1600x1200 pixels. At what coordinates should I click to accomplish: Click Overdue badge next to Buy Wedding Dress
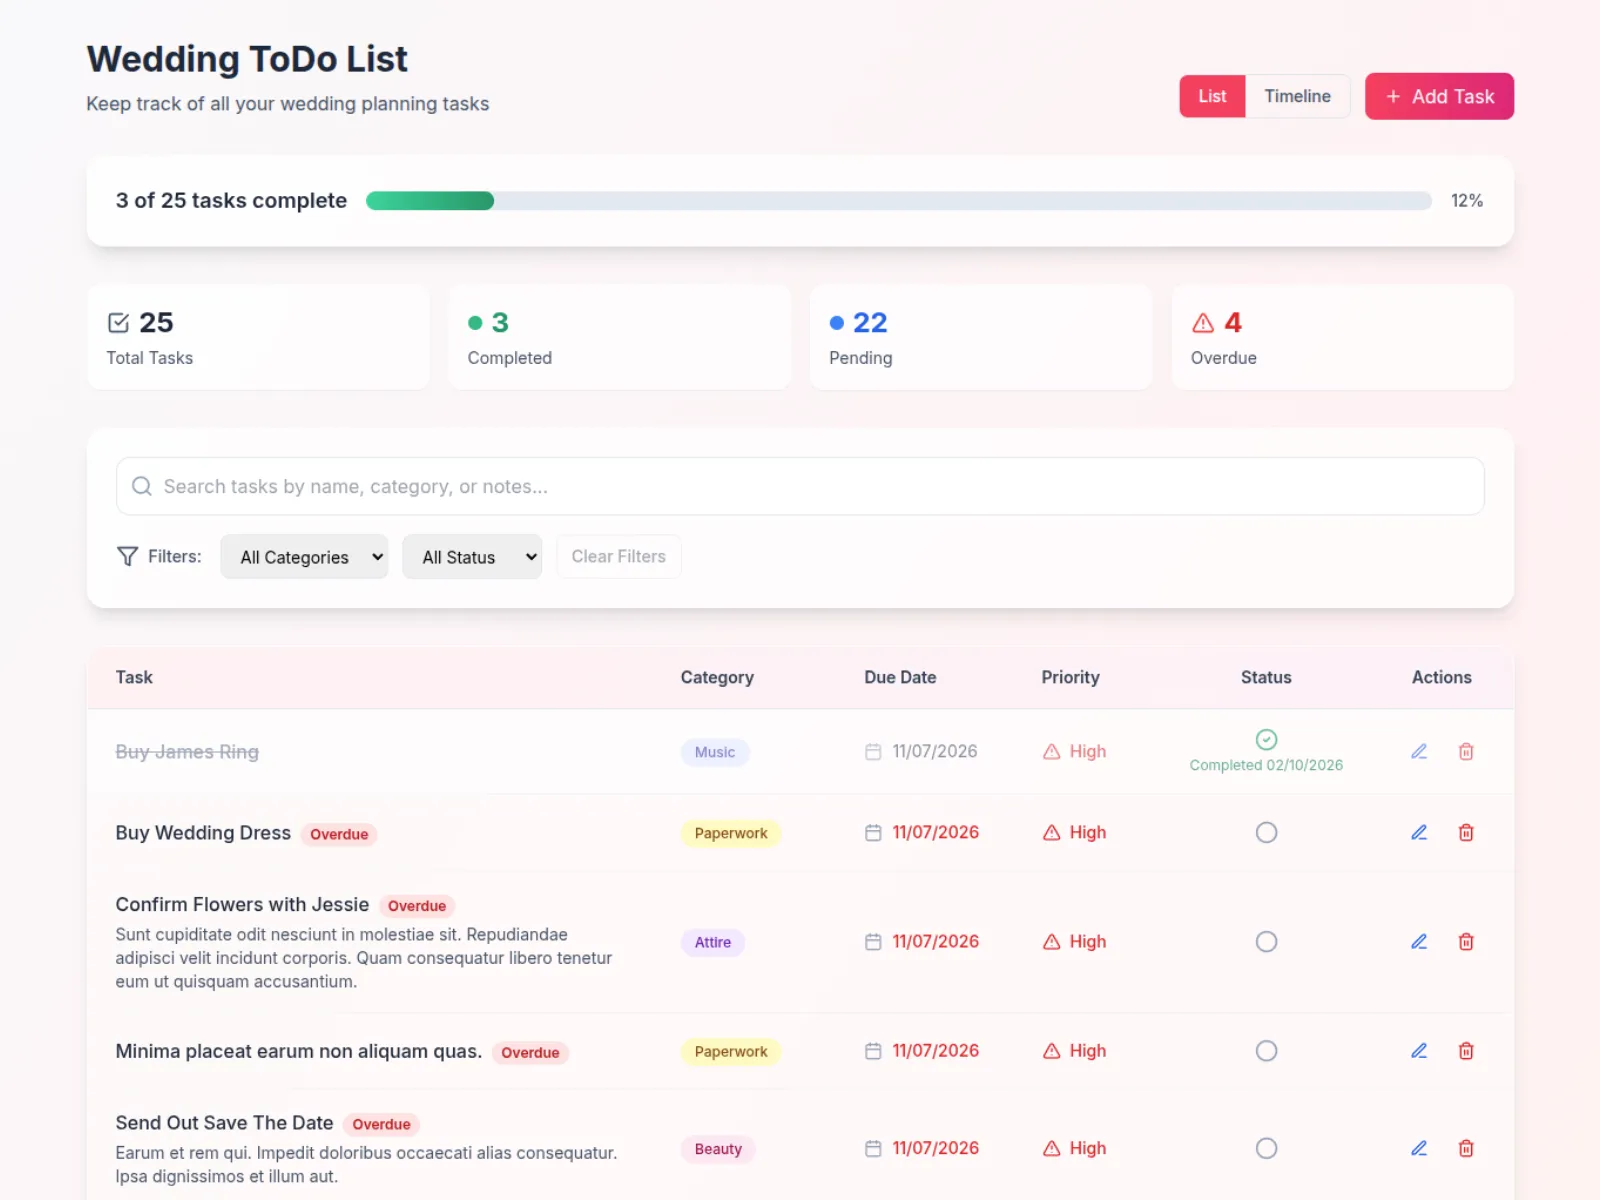(339, 834)
